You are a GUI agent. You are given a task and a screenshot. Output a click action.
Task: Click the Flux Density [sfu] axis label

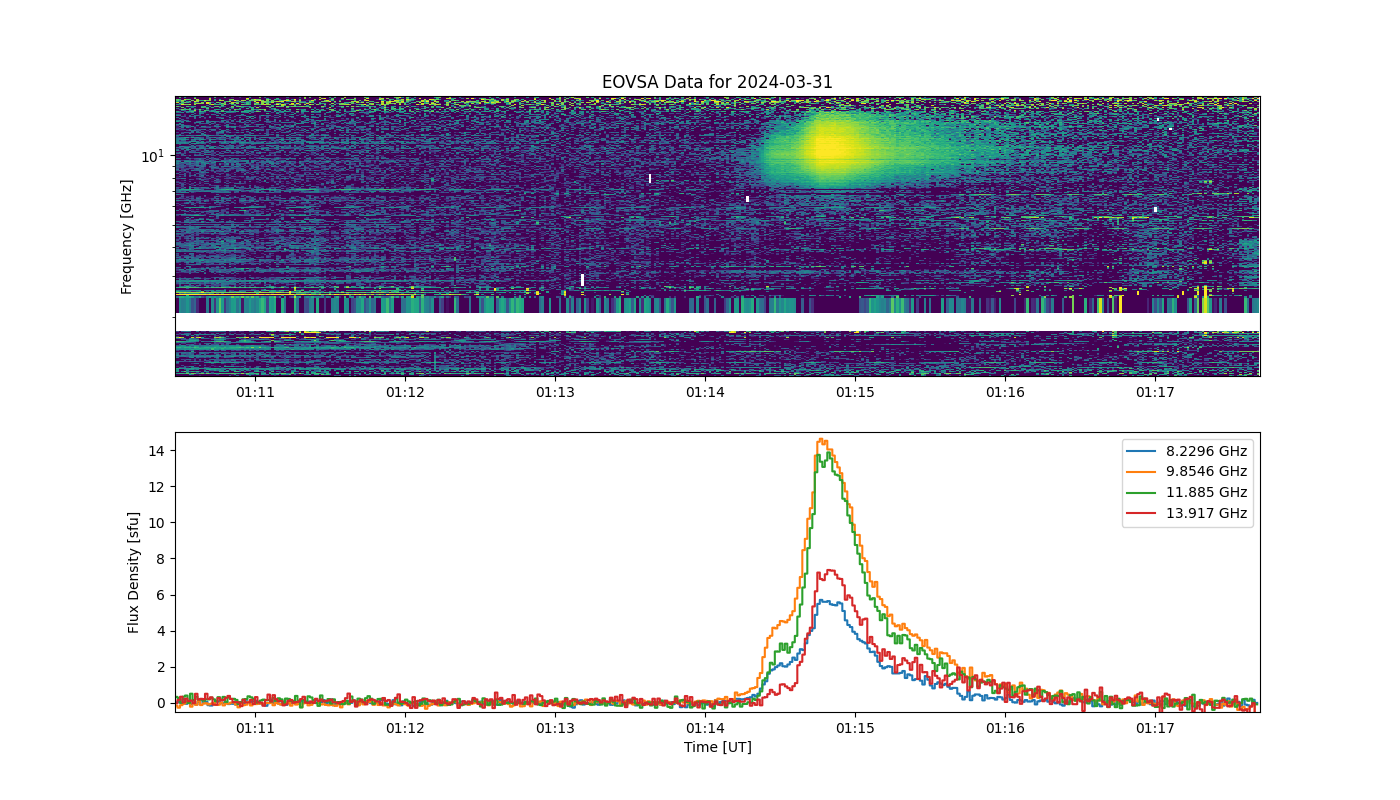click(134, 573)
